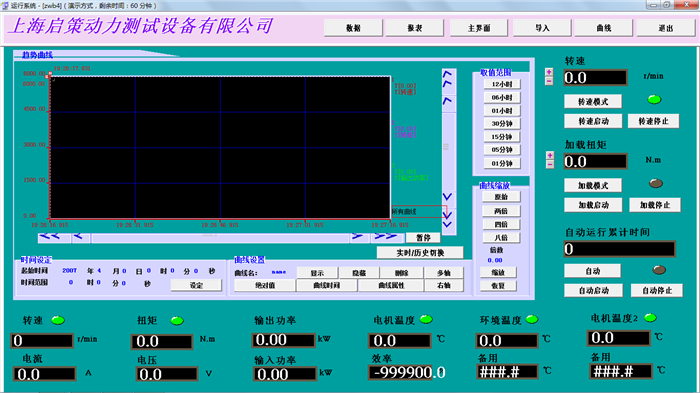Open the 曲线 menu button at top
The height and width of the screenshot is (393, 700).
604,28
